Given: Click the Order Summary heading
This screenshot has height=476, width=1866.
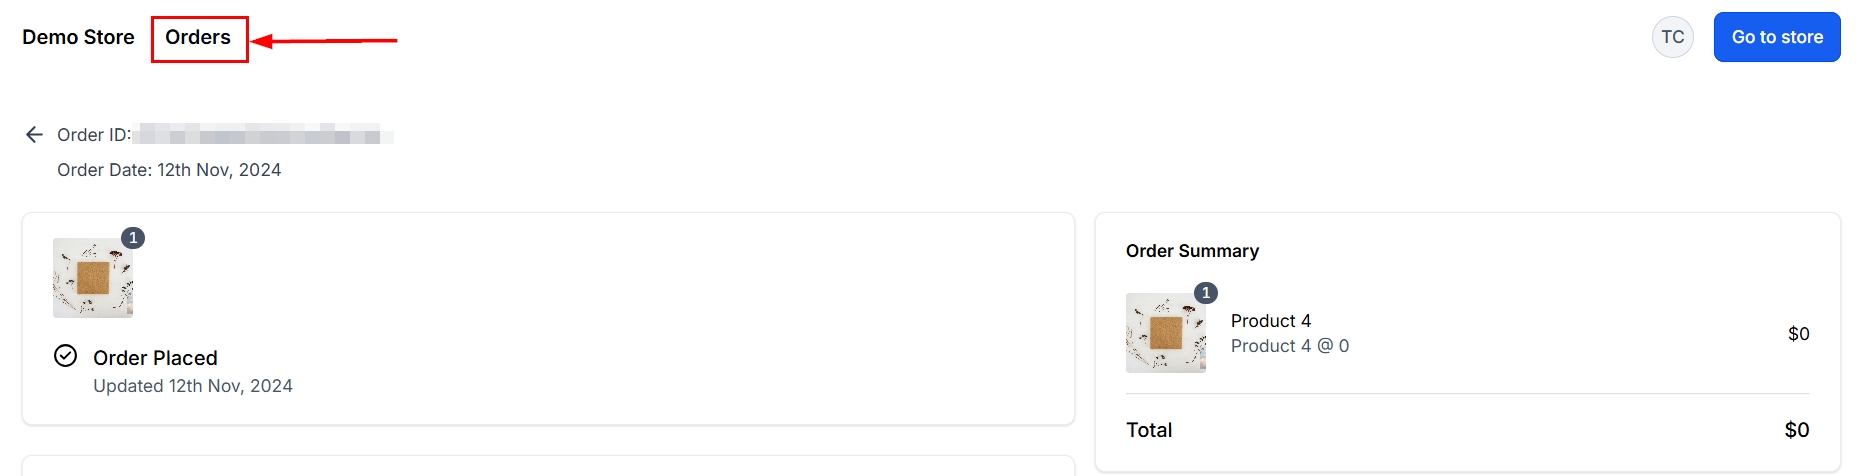Looking at the screenshot, I should click(1192, 251).
